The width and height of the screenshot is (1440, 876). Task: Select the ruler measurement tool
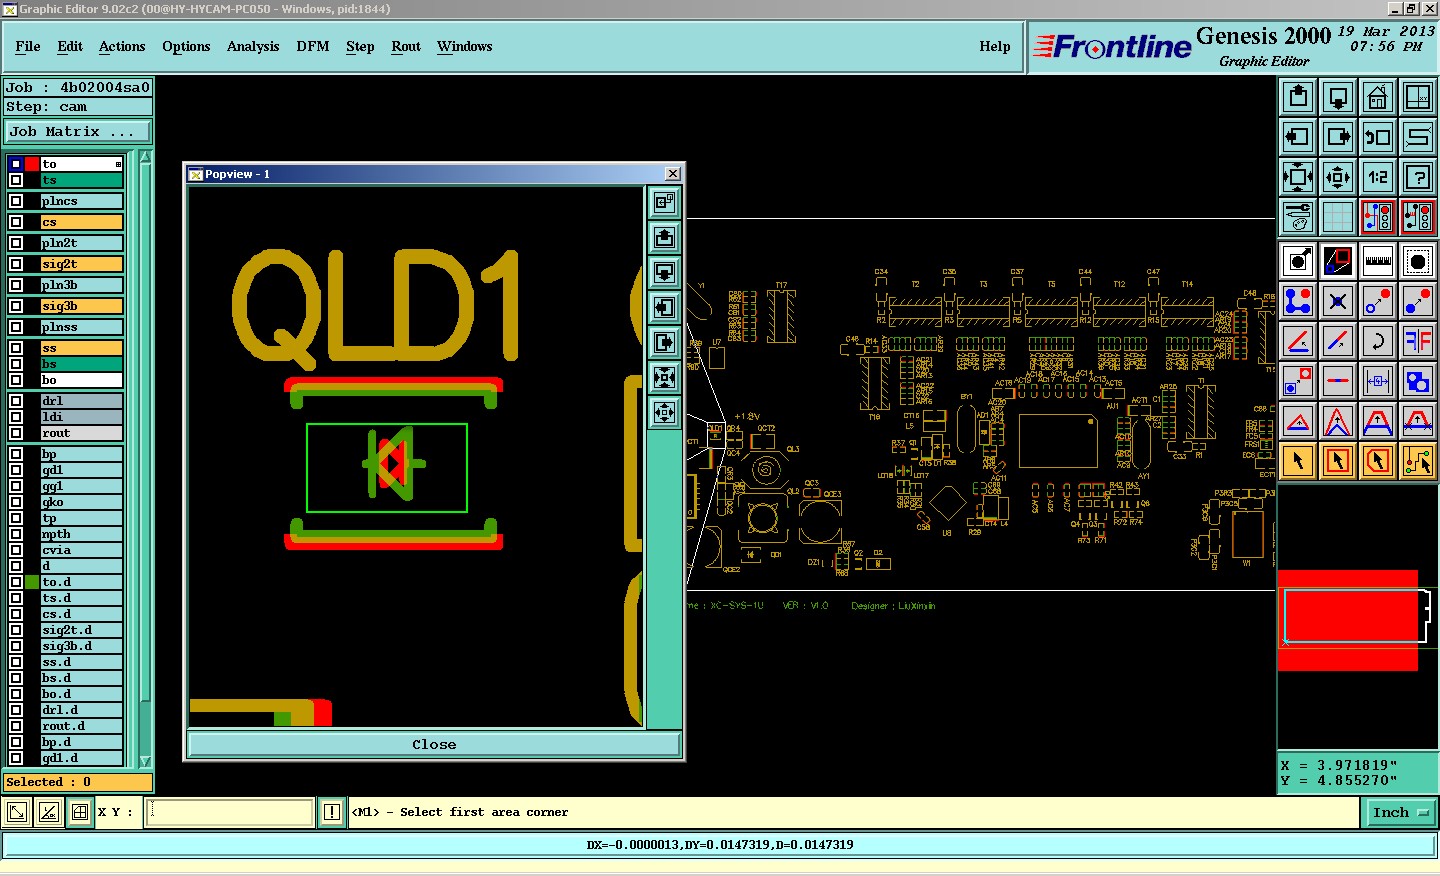click(x=1378, y=261)
